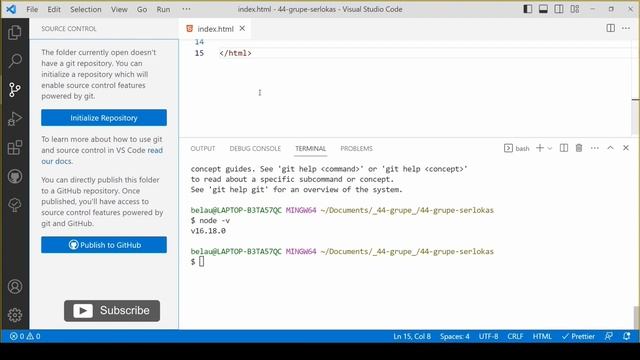Viewport: 640px width, 360px height.
Task: Open the Testing view icon above Accounts
Action: click(x=15, y=205)
